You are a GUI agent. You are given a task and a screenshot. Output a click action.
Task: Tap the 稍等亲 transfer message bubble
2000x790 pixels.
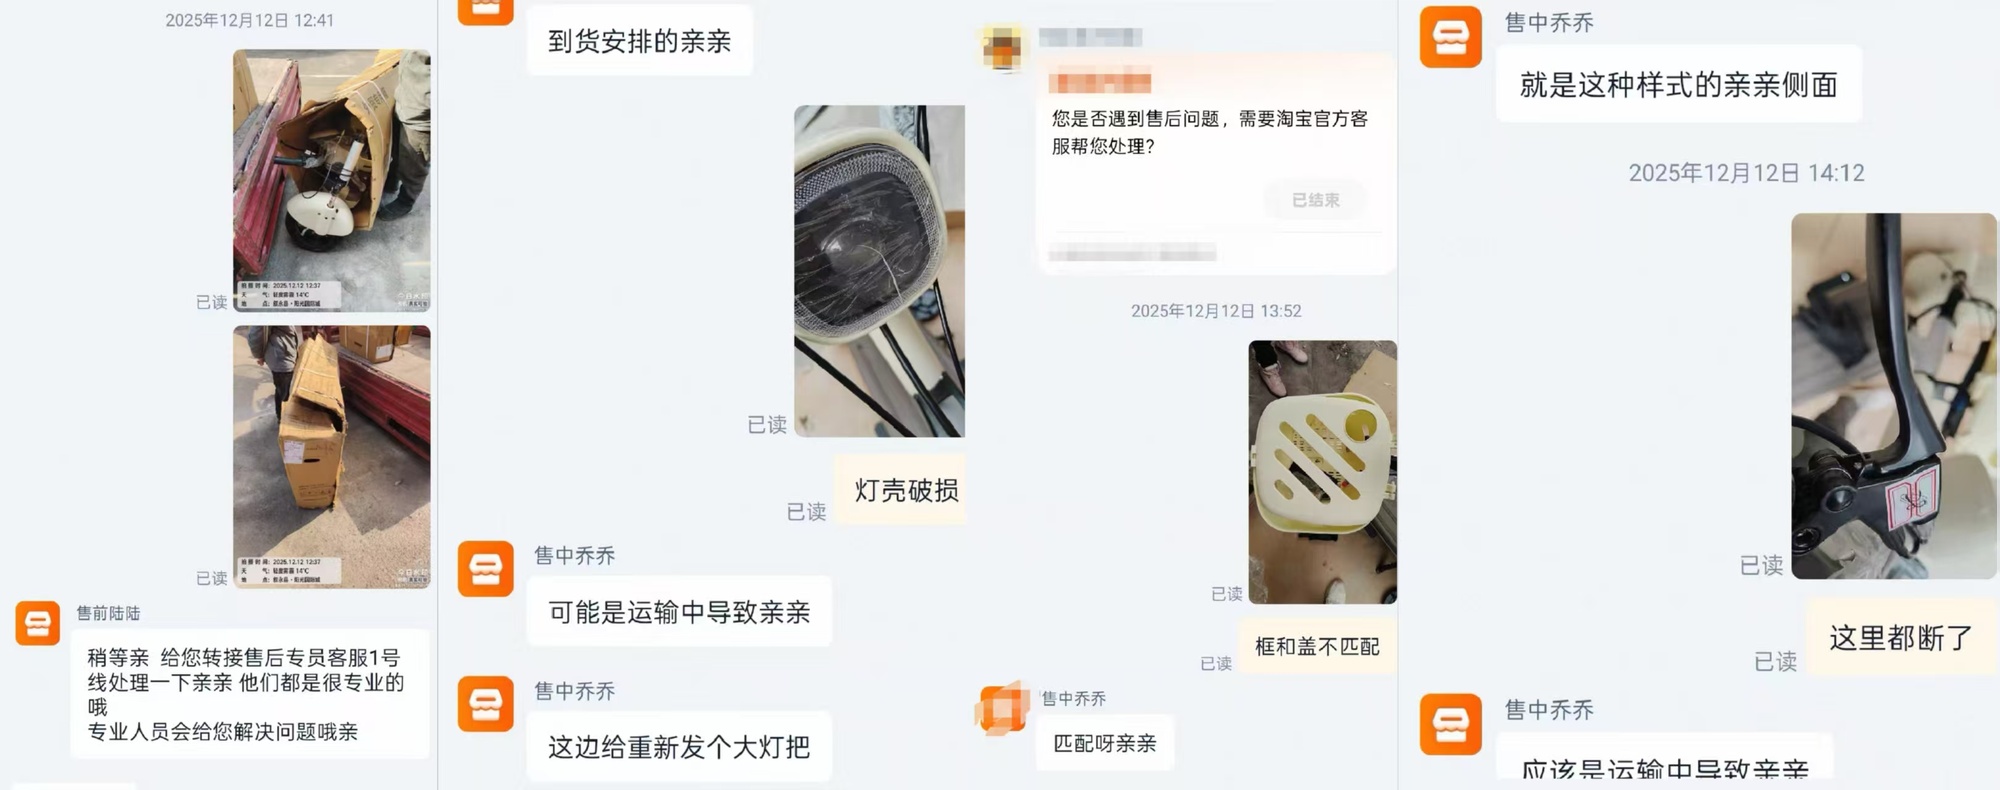coord(250,694)
